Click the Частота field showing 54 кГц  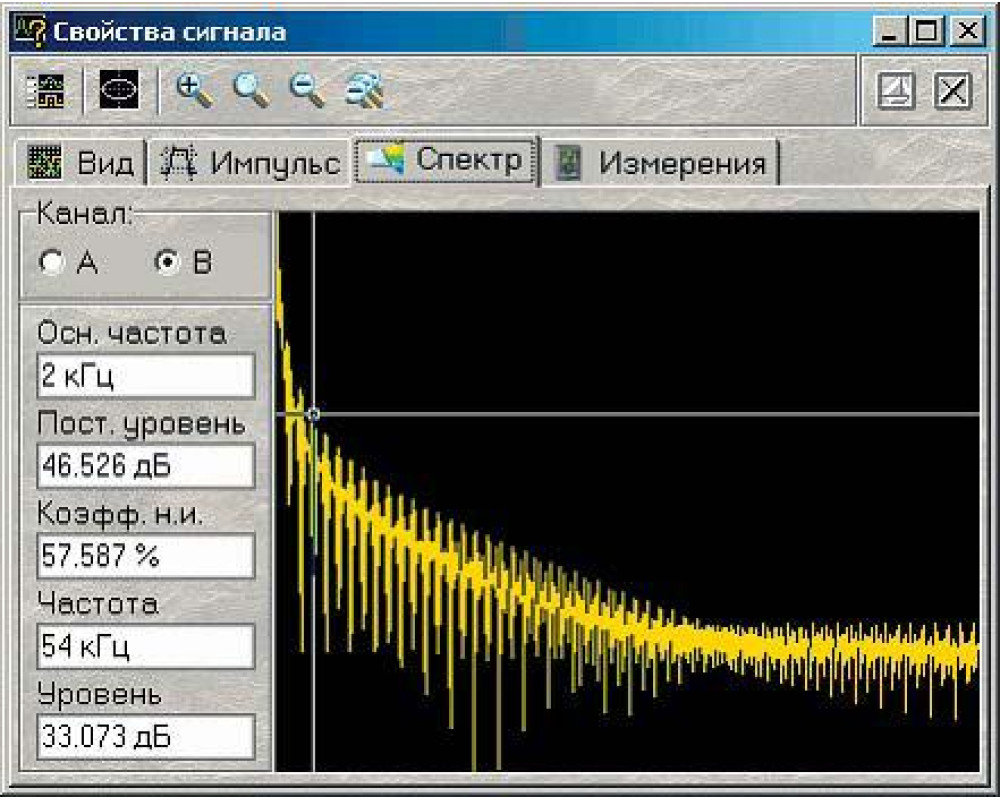[x=145, y=647]
